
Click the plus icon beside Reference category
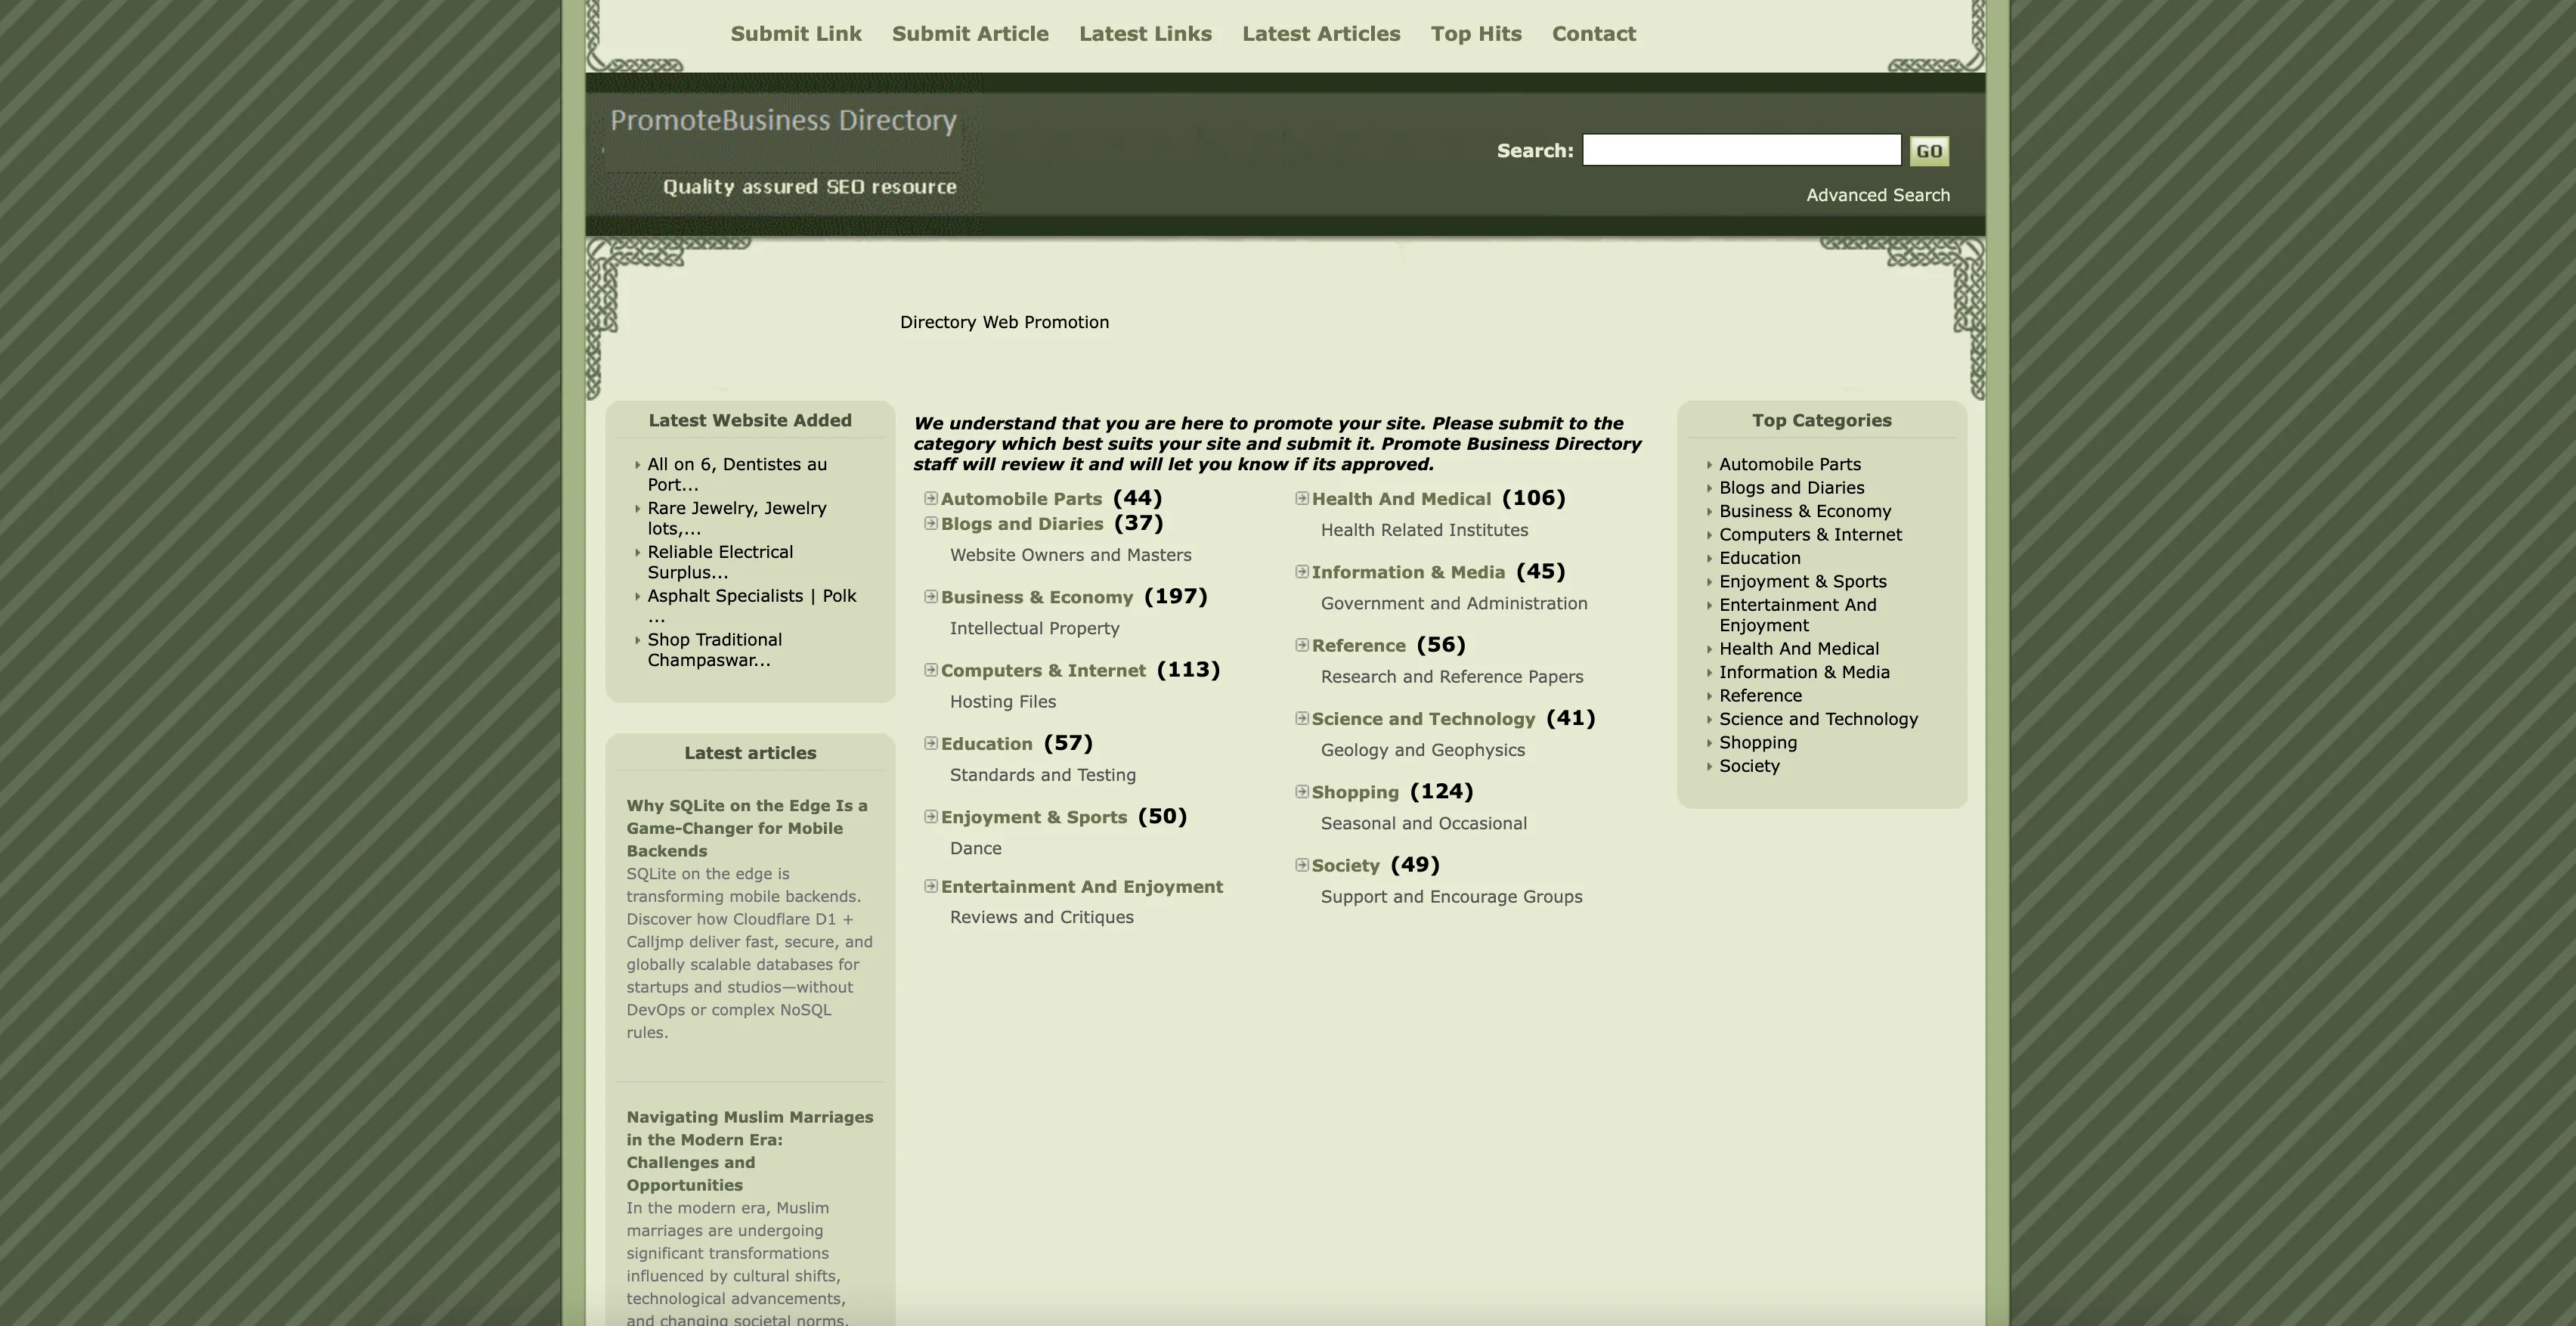[x=1302, y=645]
